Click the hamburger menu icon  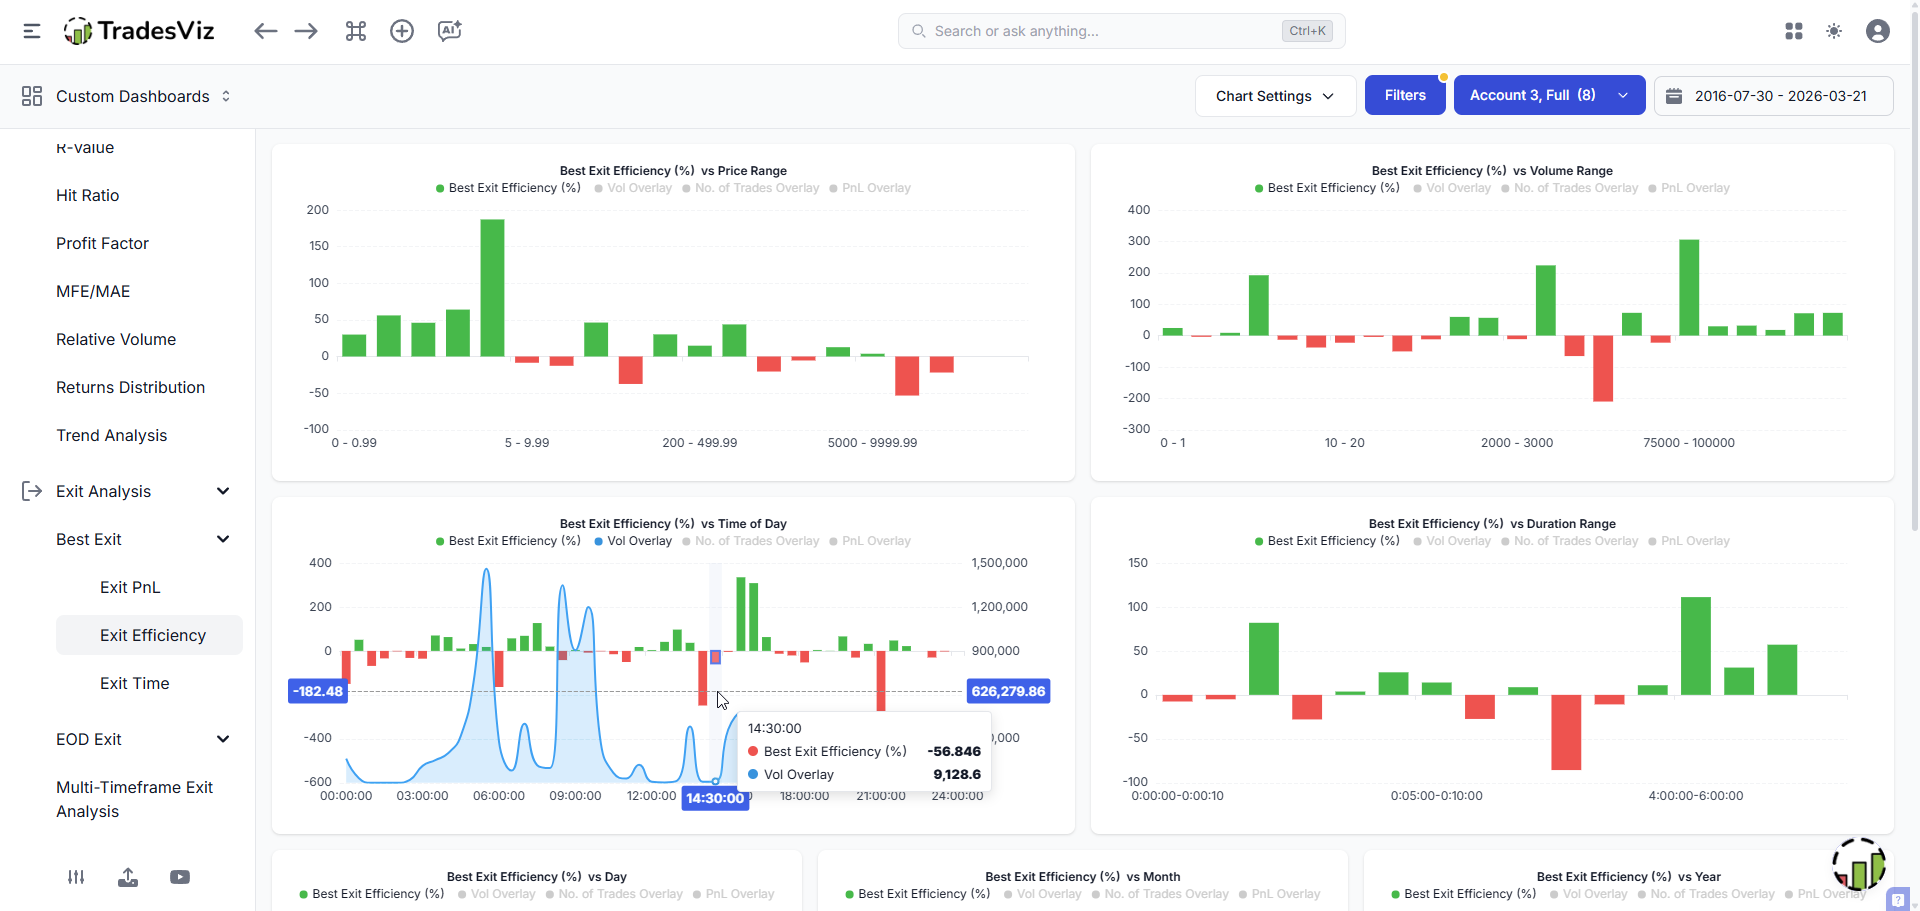click(32, 31)
